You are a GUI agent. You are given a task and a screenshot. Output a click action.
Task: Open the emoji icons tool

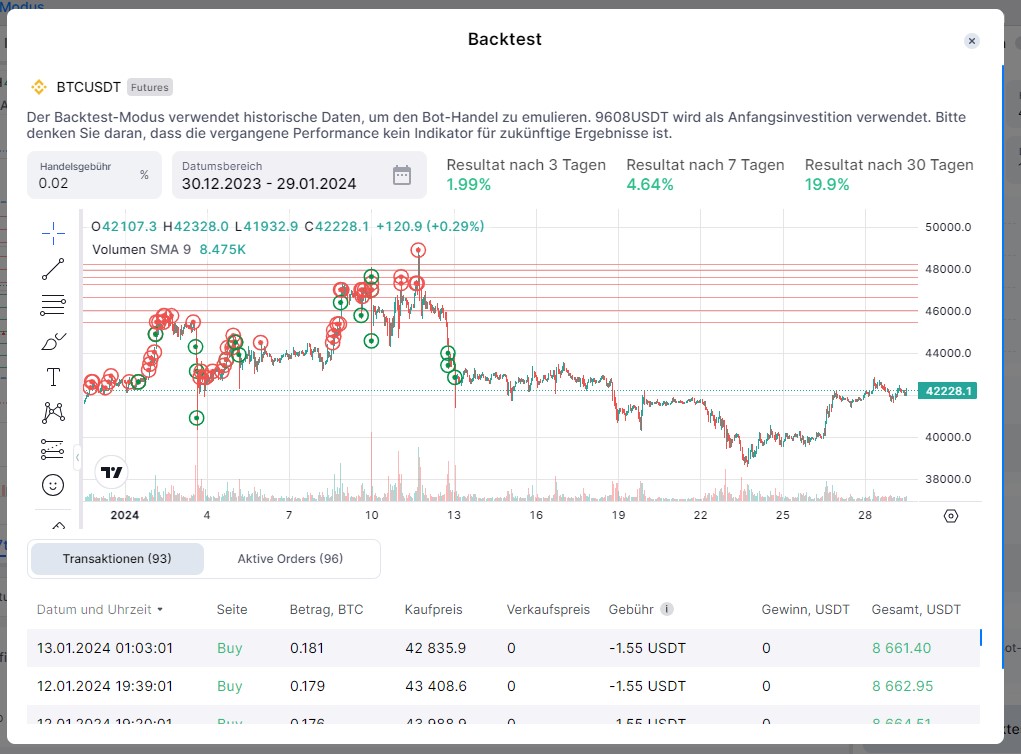(53, 485)
